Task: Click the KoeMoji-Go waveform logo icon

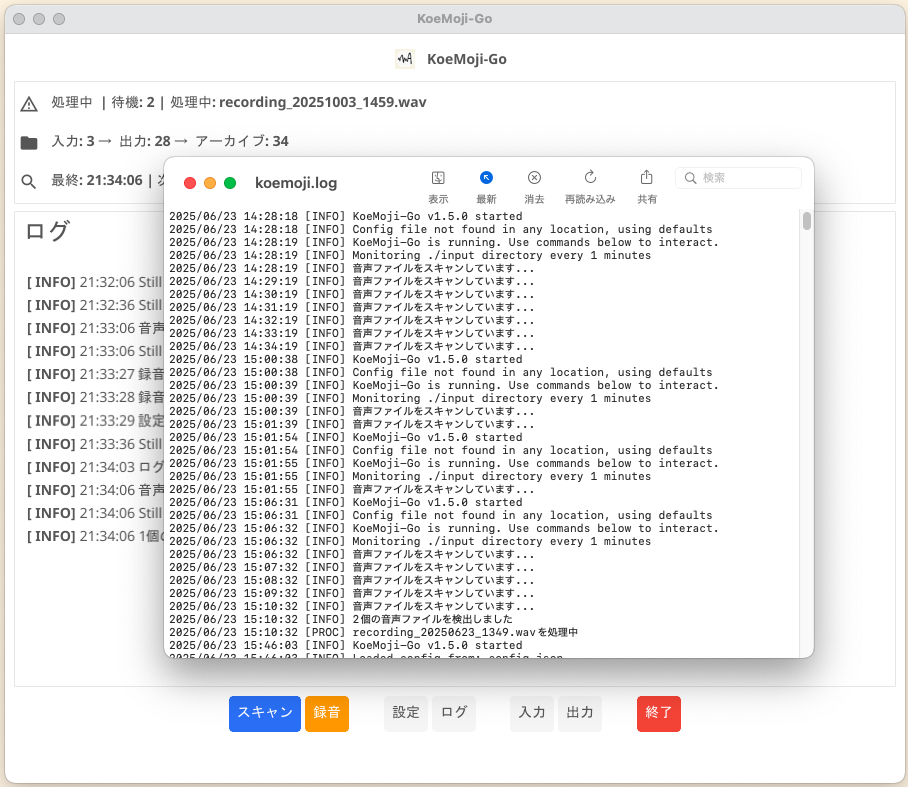Action: [x=405, y=59]
